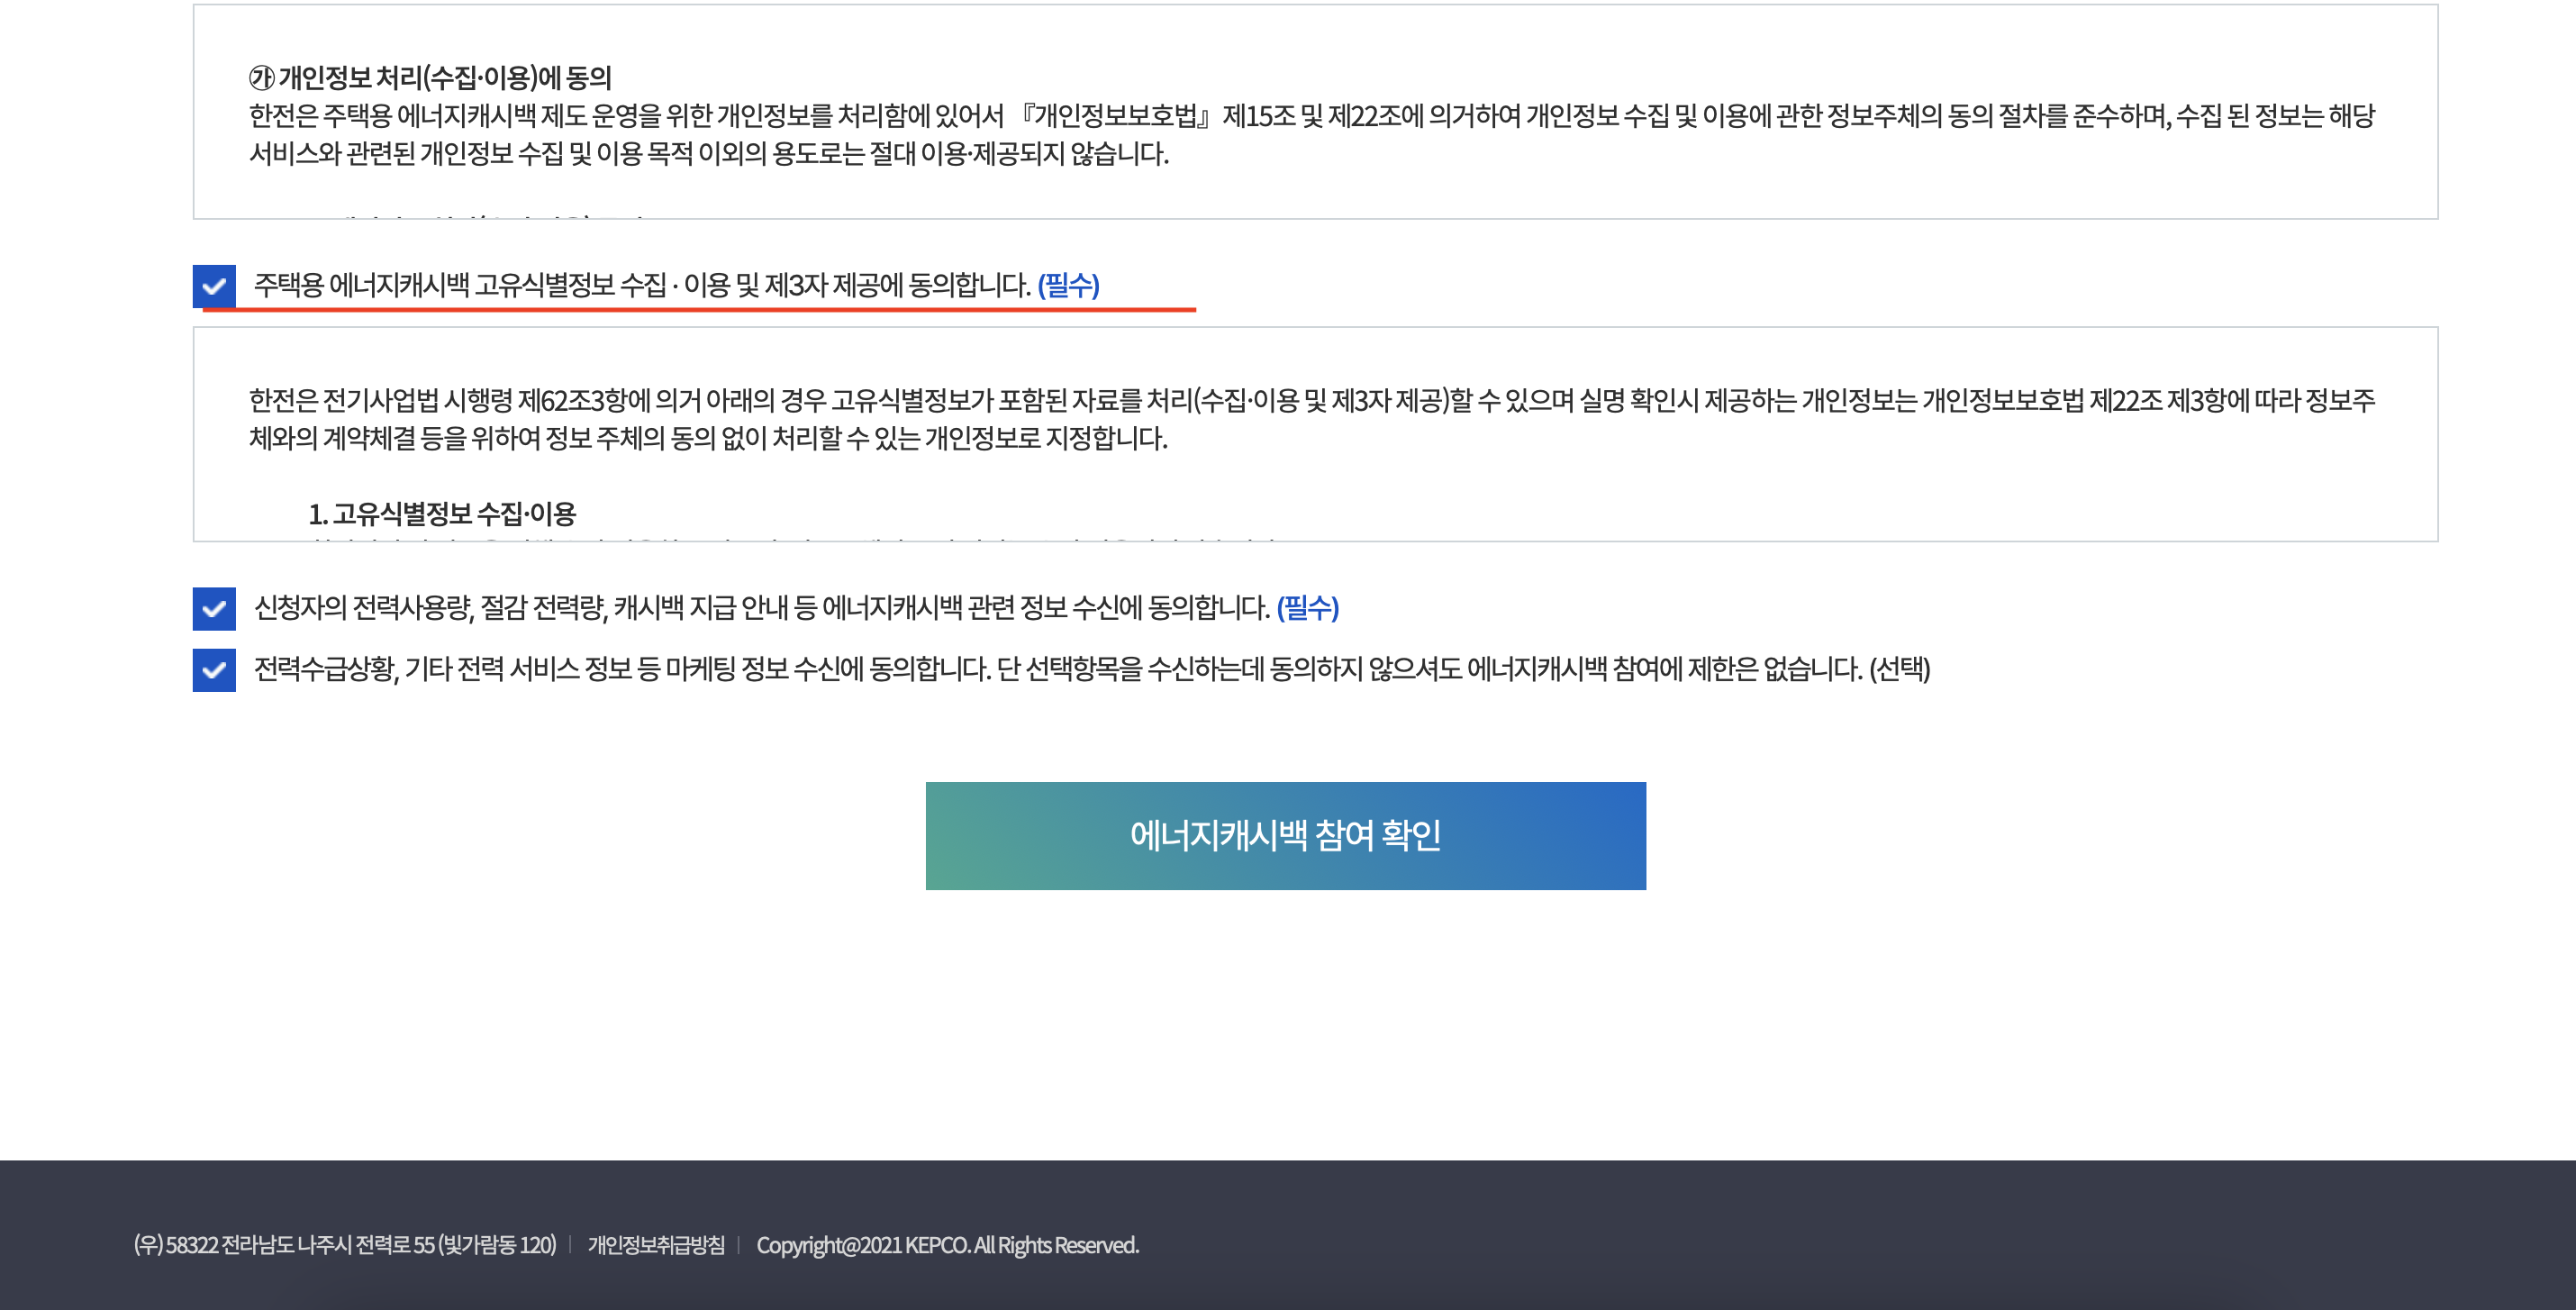Disable the optional 마케팅 정보 수신 checkbox

pyautogui.click(x=214, y=670)
